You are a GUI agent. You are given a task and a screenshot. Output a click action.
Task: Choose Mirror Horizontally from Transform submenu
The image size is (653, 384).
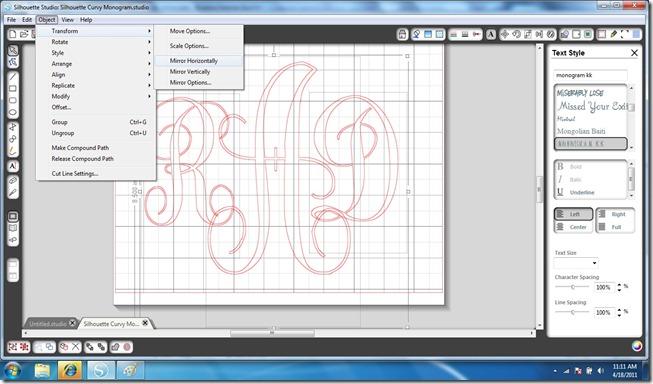(x=199, y=61)
